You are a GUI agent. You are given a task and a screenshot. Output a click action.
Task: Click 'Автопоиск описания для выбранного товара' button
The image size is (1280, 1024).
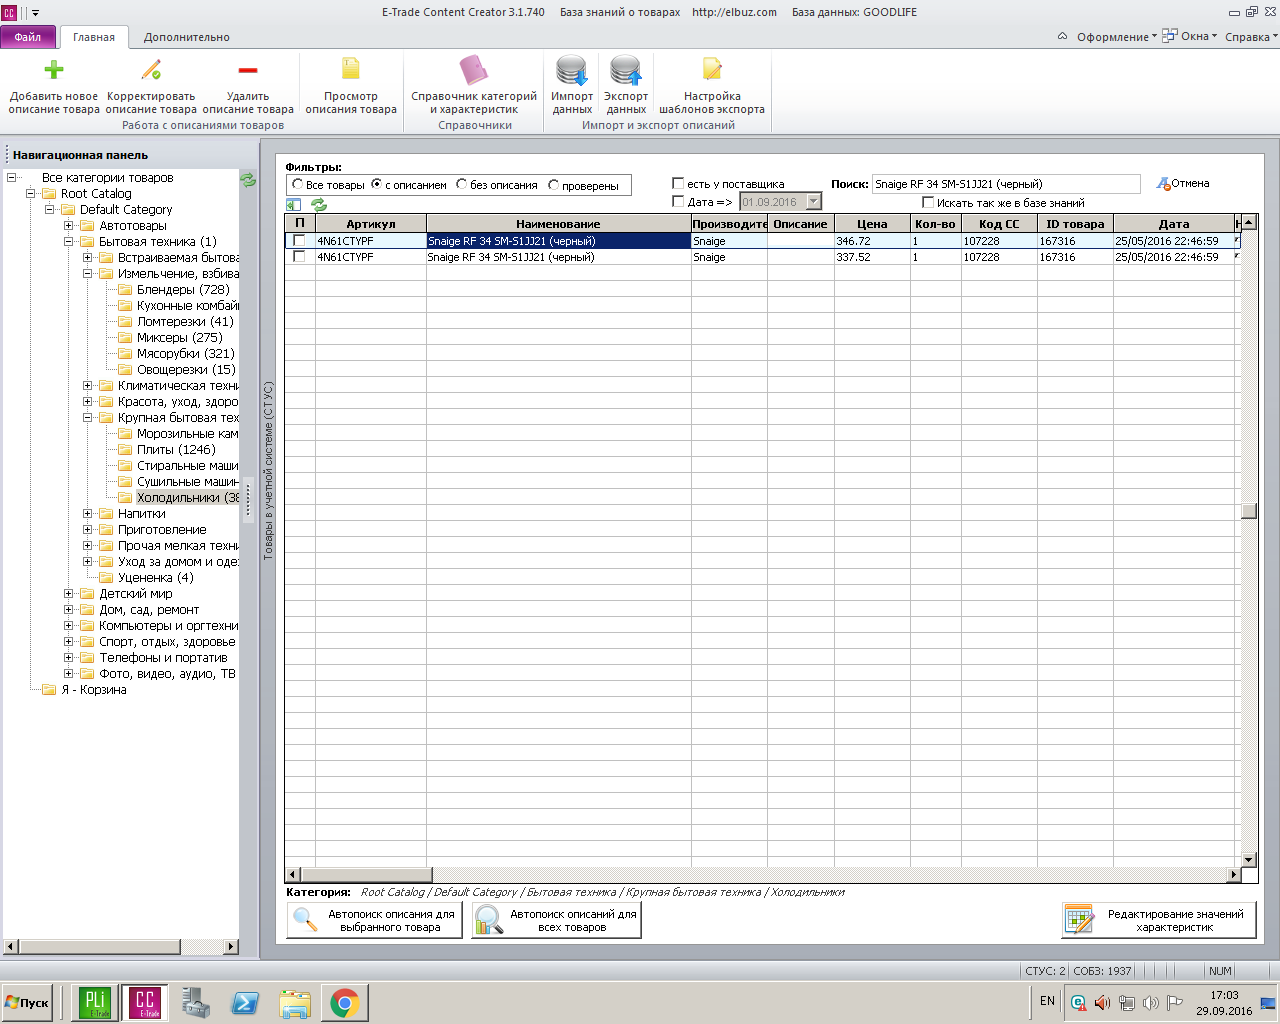point(375,920)
